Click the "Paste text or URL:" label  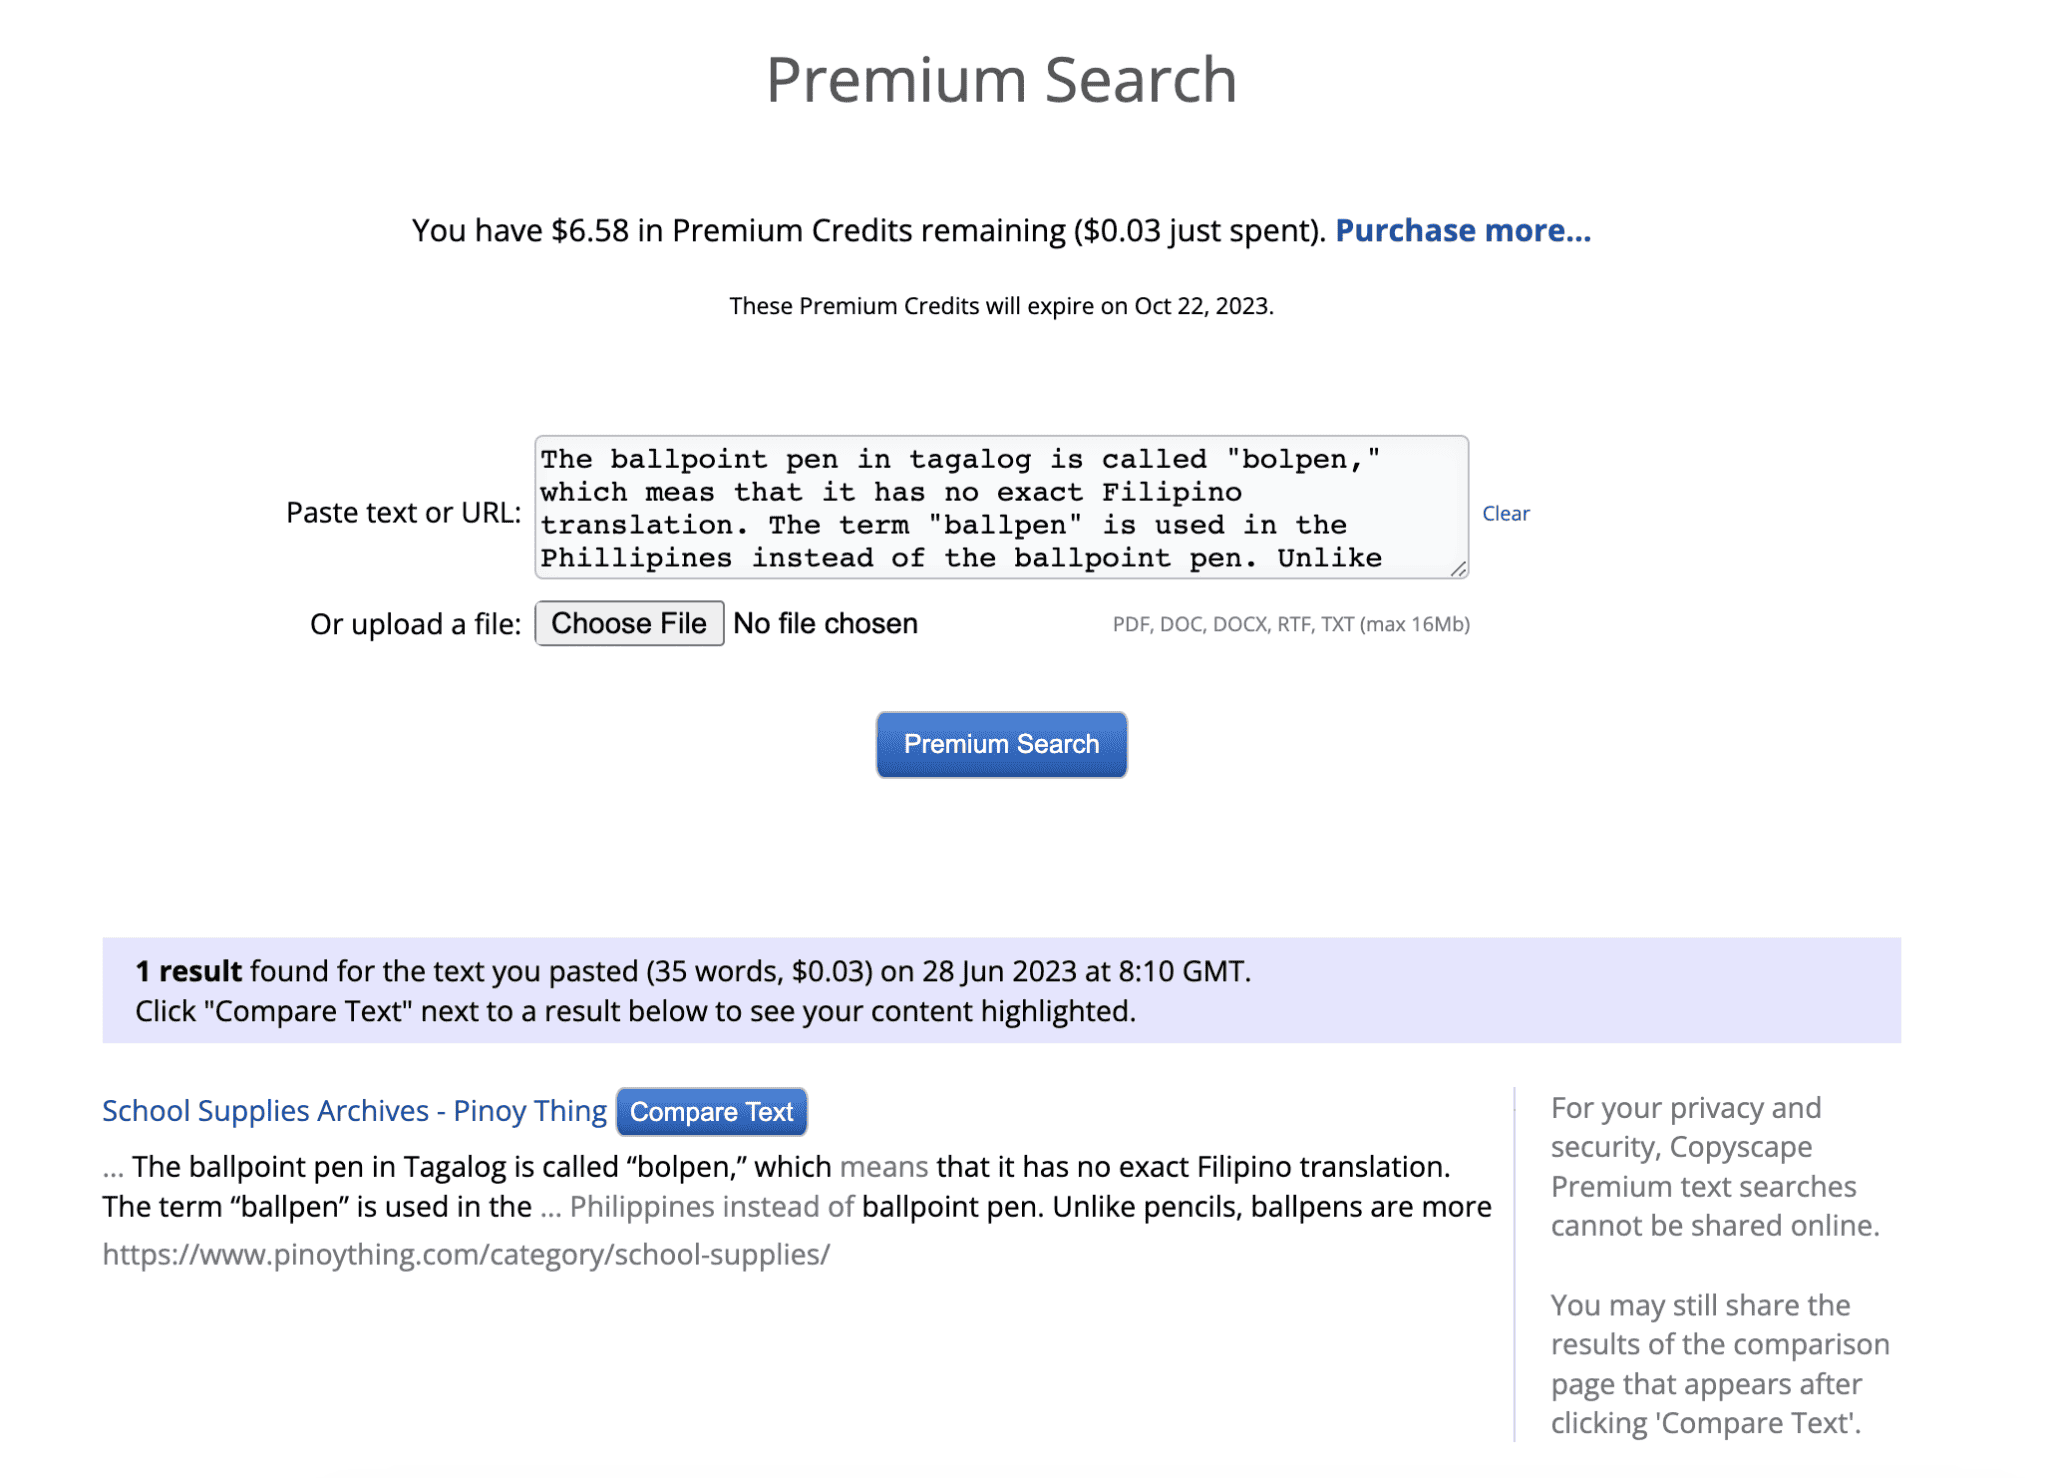403,513
